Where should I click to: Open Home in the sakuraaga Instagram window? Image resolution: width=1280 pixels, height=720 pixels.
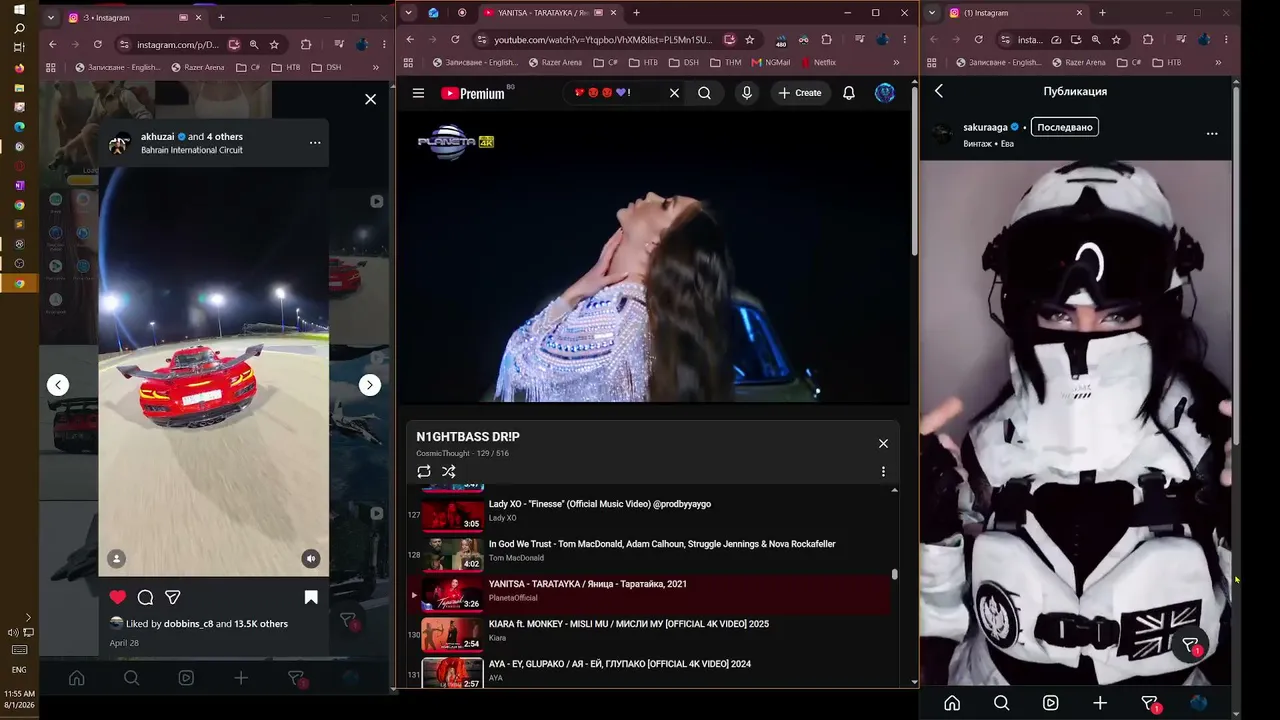[x=952, y=703]
